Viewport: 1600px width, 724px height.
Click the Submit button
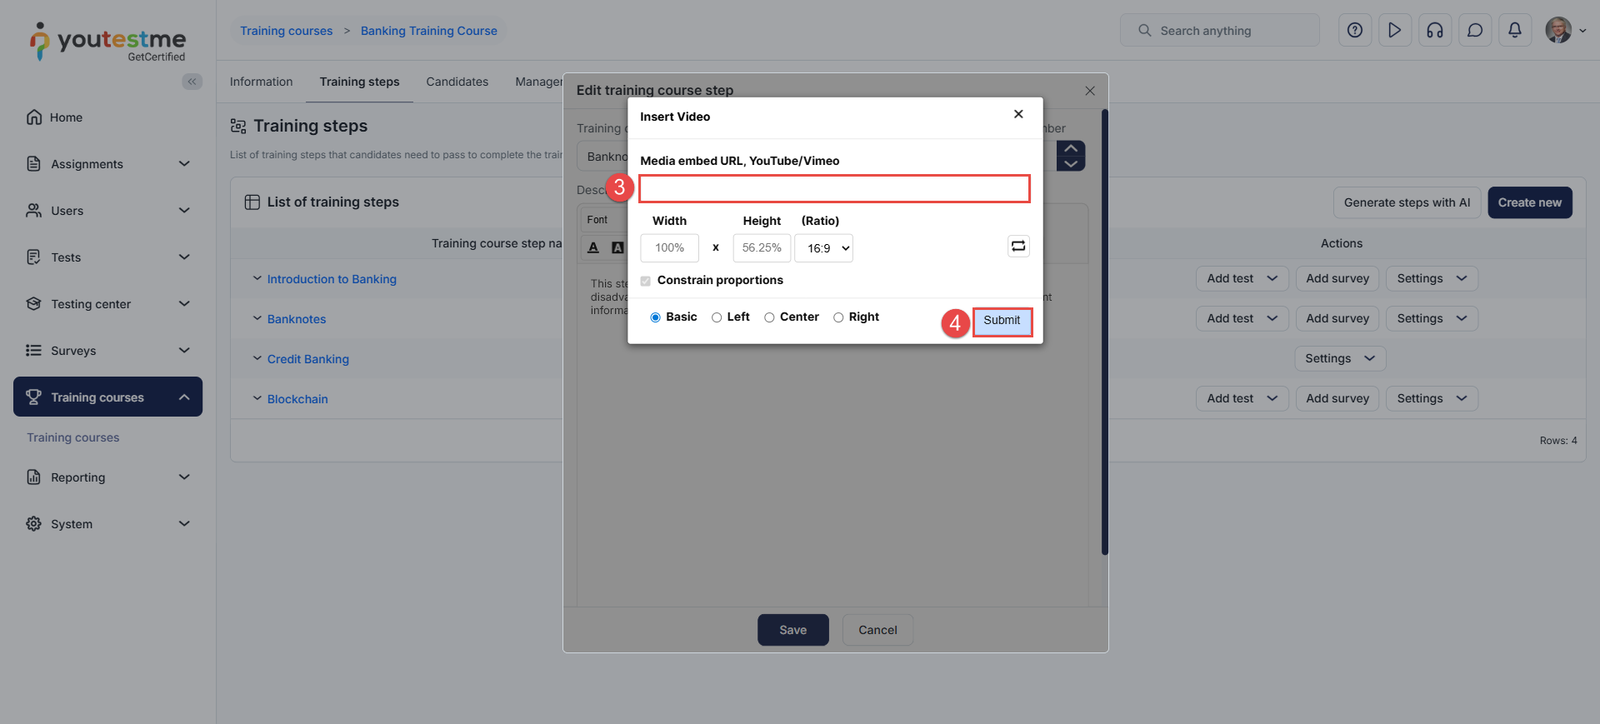tap(1001, 320)
